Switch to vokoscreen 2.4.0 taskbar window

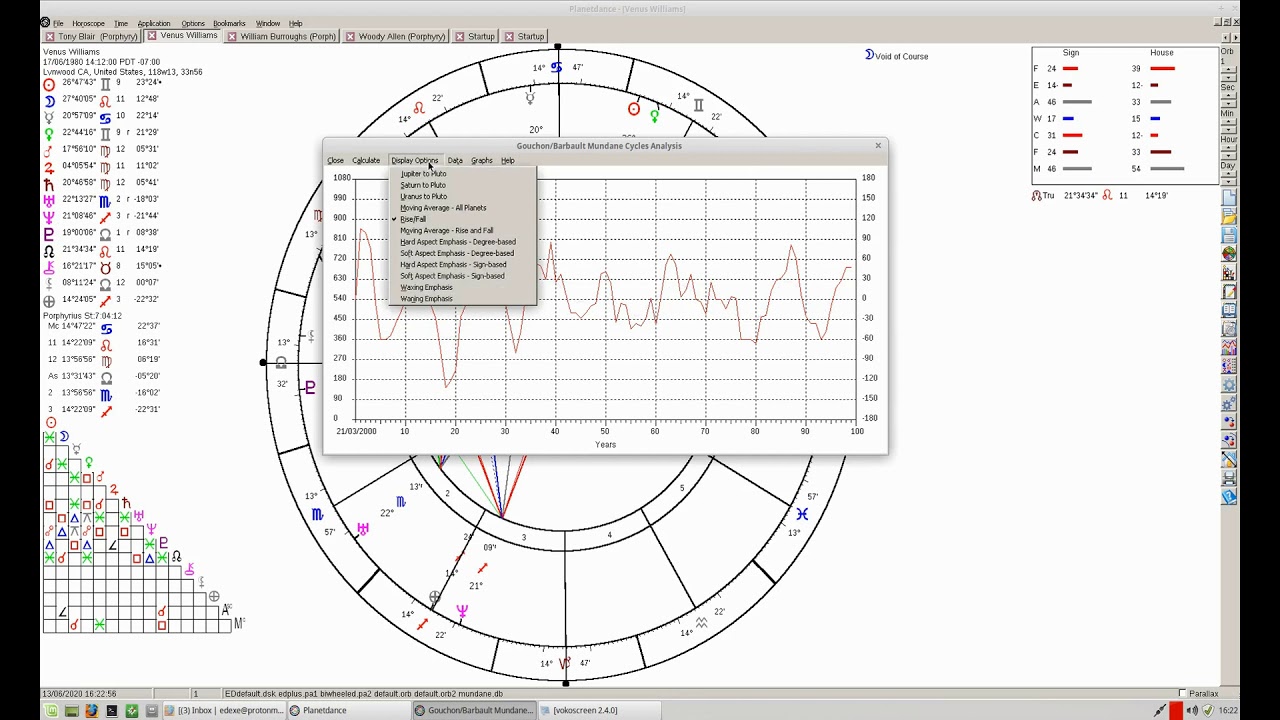(x=600, y=710)
